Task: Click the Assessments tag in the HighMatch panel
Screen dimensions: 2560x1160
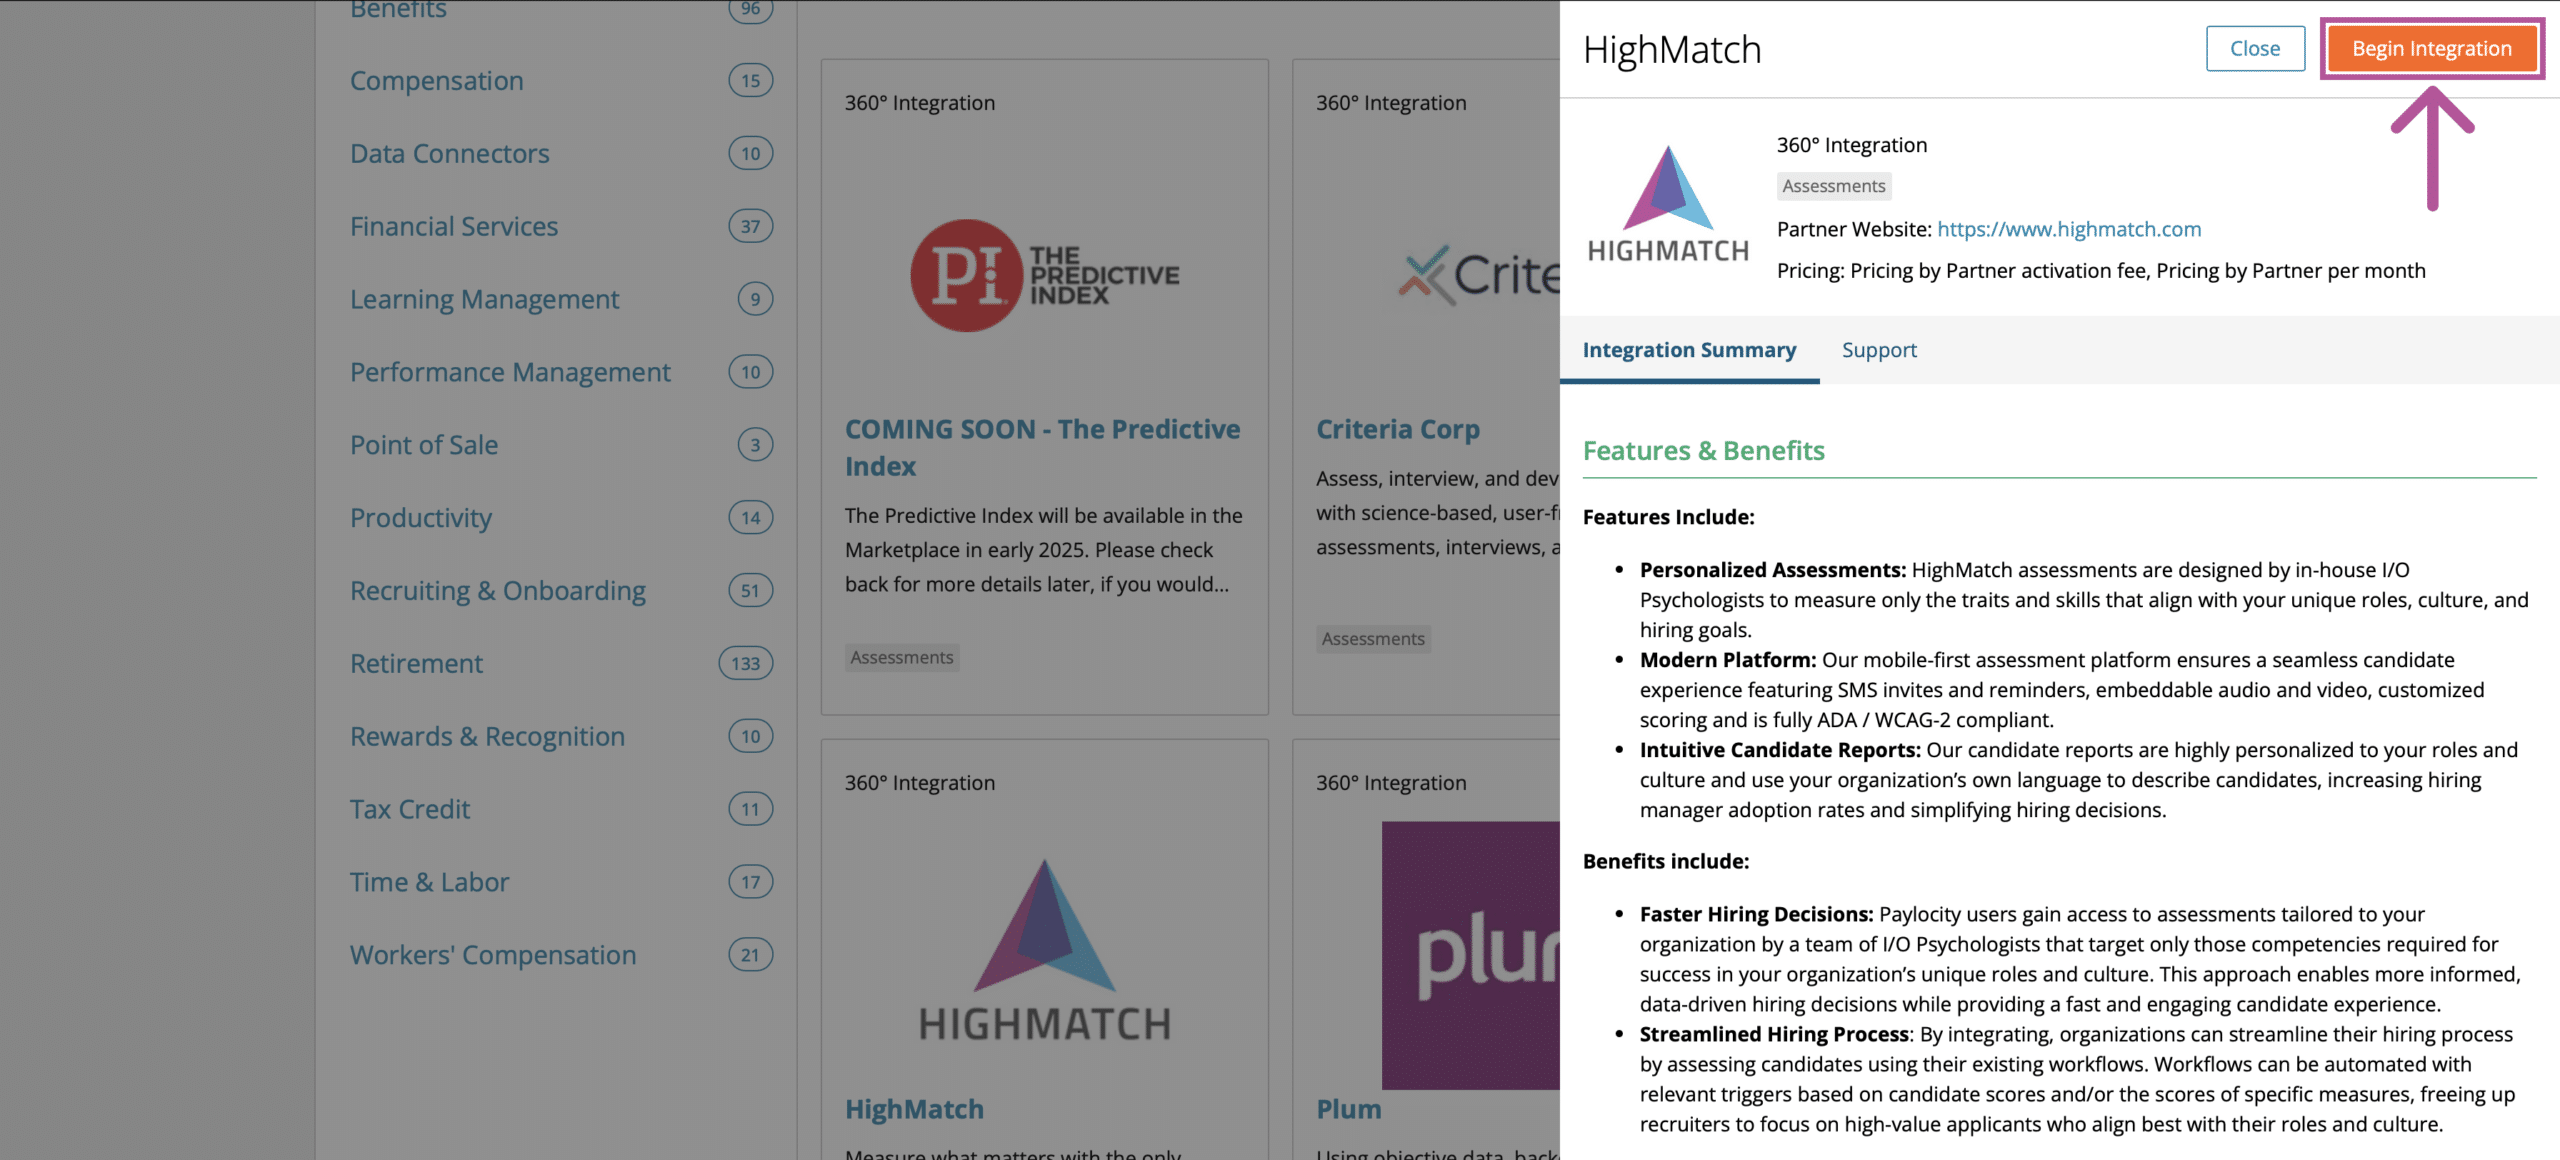Action: click(1834, 186)
